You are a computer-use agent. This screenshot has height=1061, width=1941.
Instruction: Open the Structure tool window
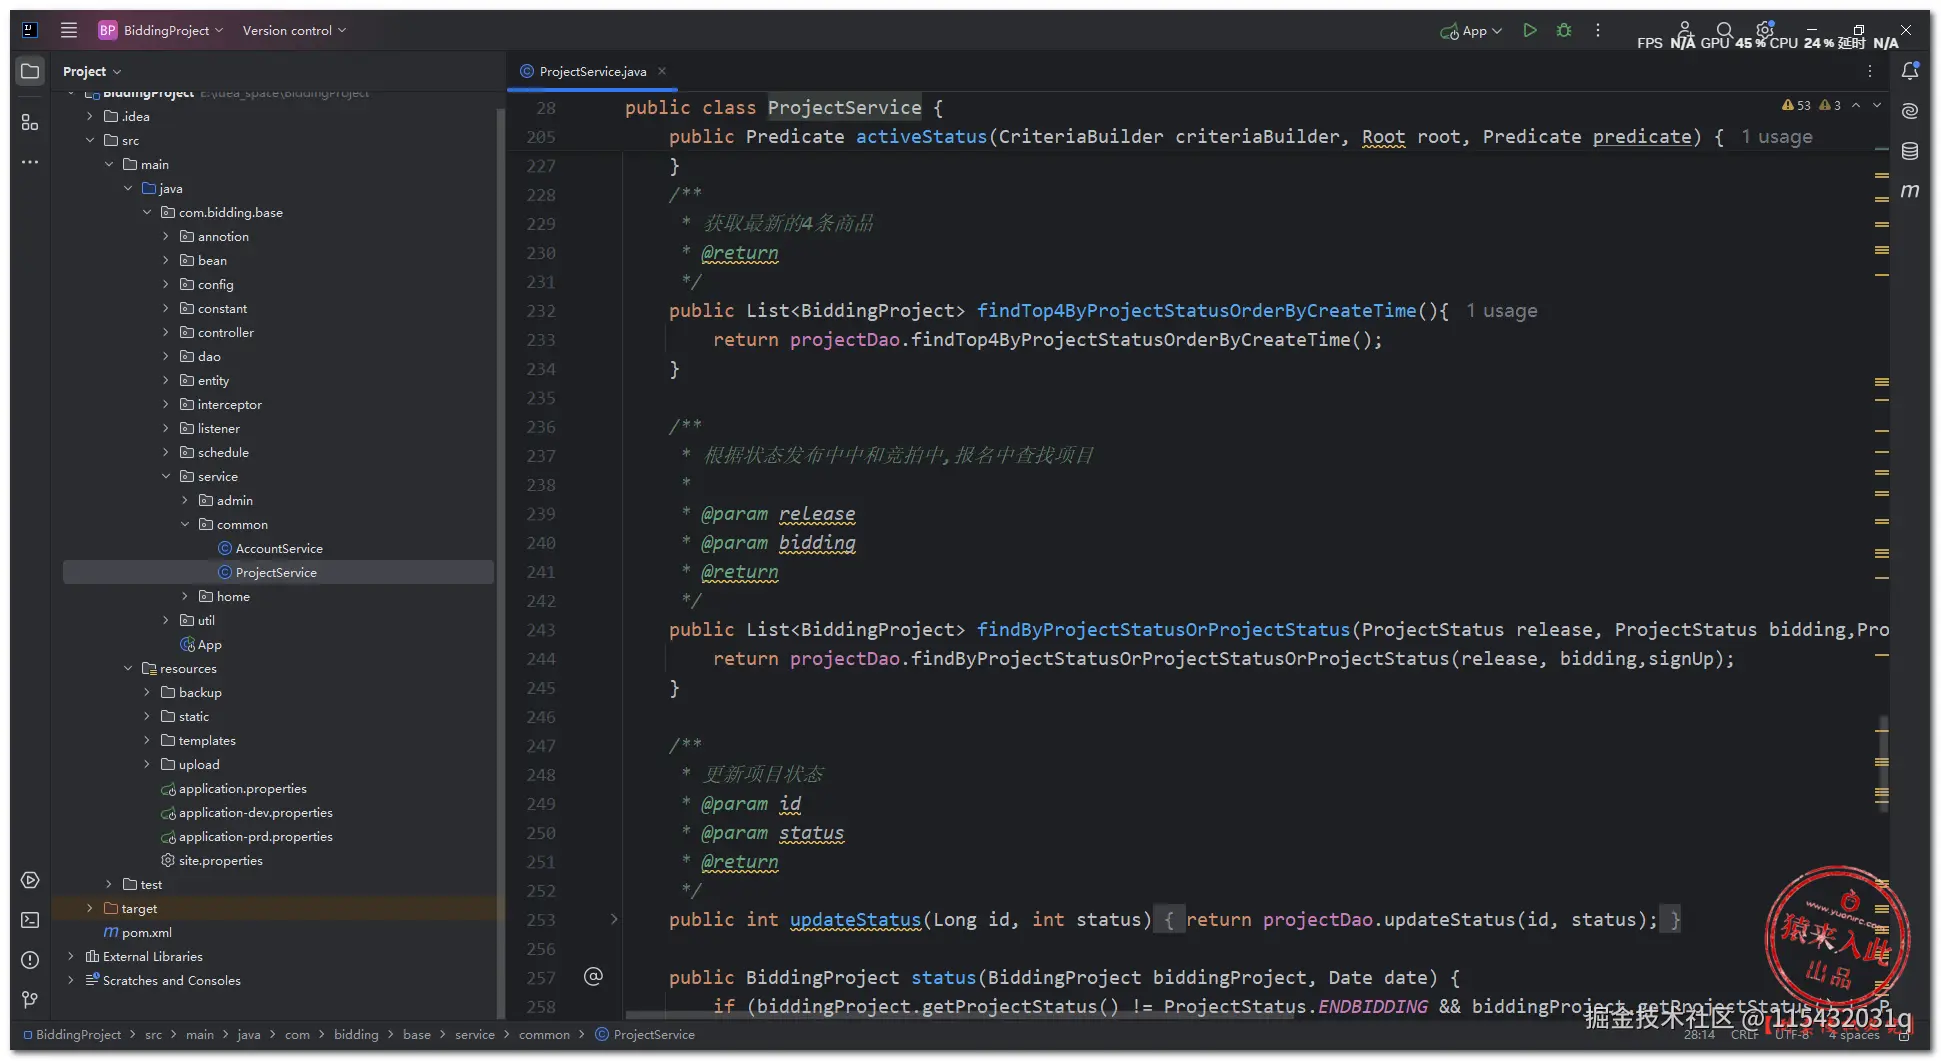coord(30,122)
